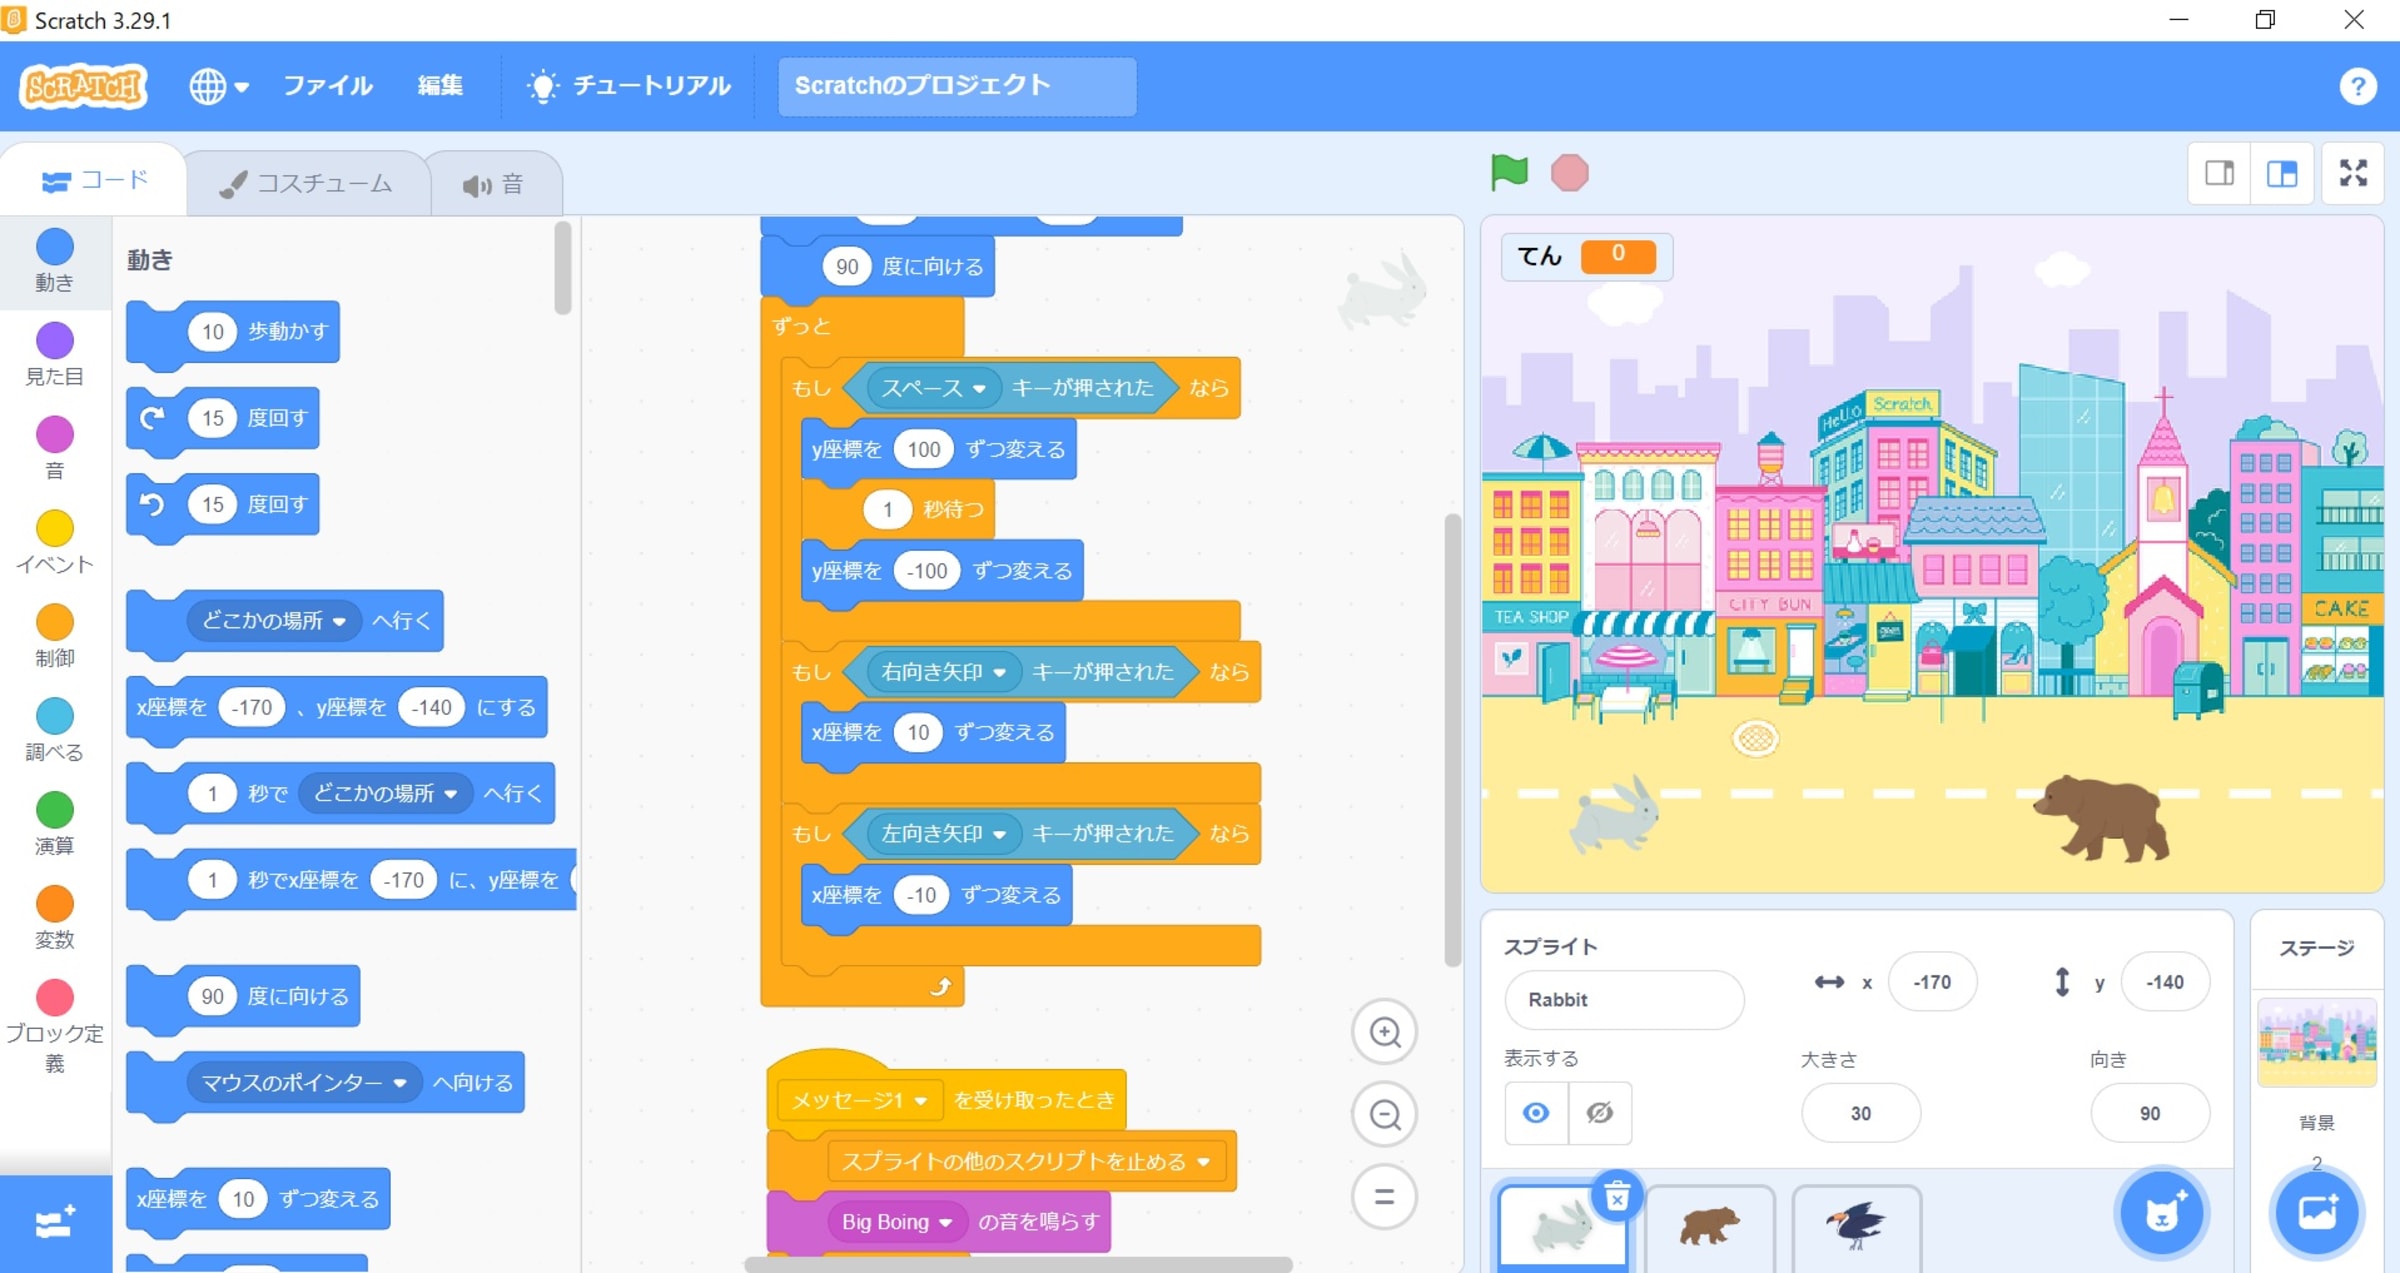Screen dimensions: 2400x1273
Task: Select the Bear sprite thumbnail
Action: coord(1709,1225)
